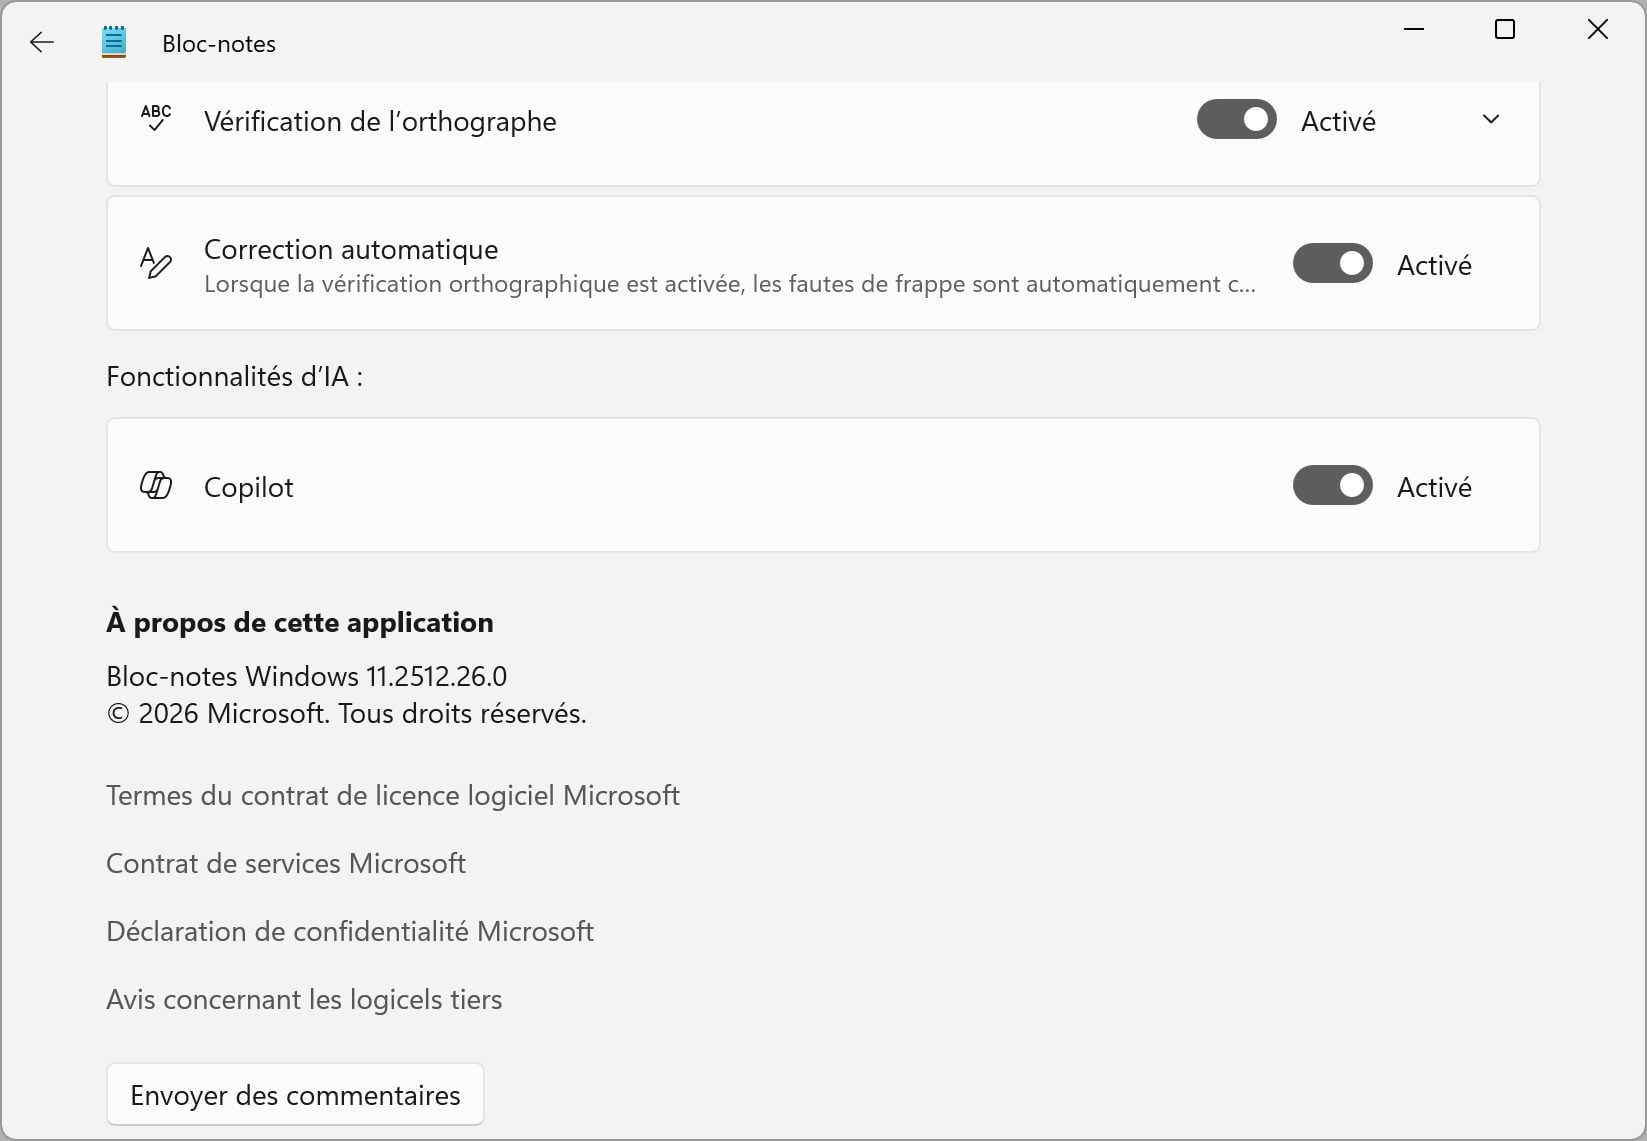This screenshot has width=1647, height=1141.
Task: Click the Correction automatique pen icon
Action: (x=157, y=263)
